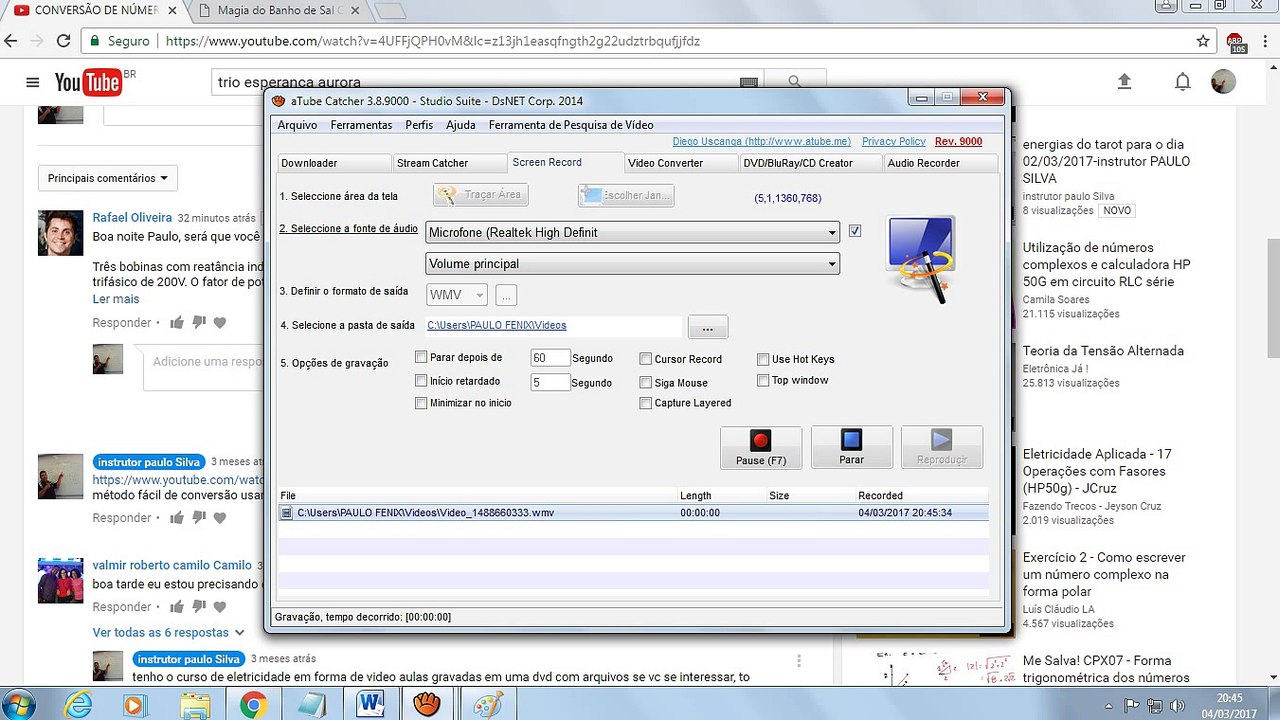Click the Pause (F7) record button
Screen dimensions: 1280x720
tap(761, 447)
